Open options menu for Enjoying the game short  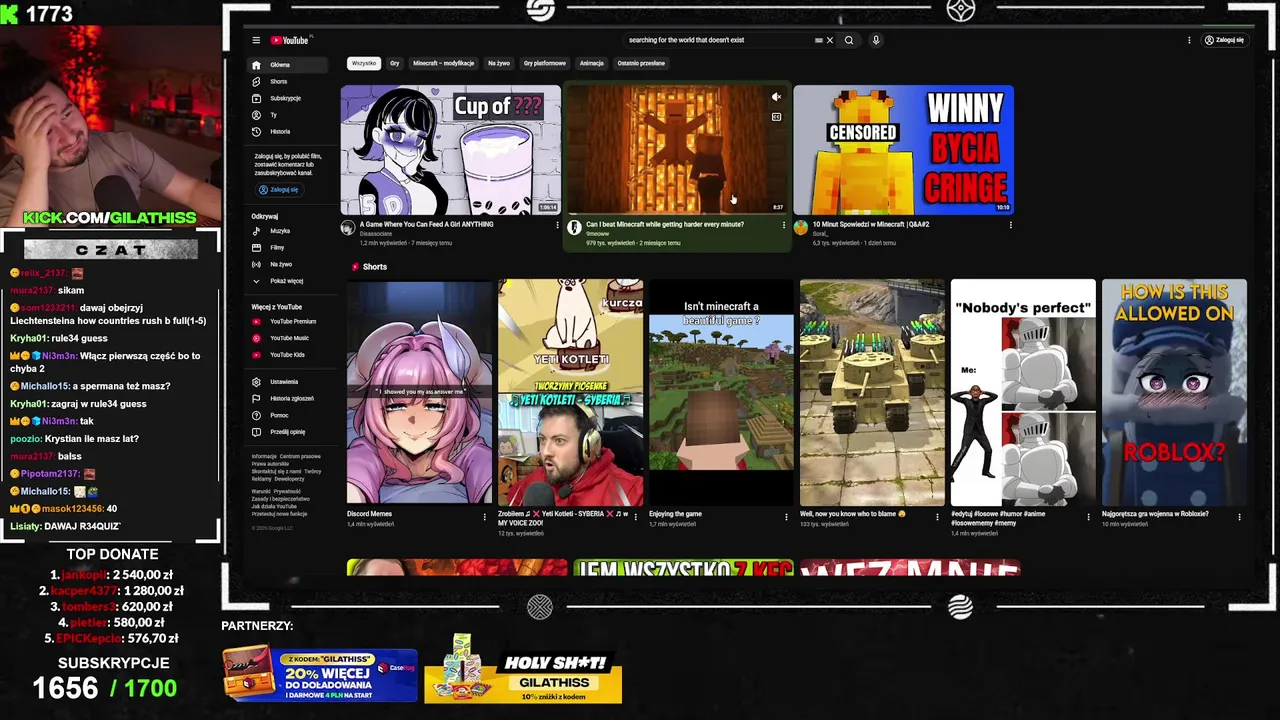pos(786,517)
